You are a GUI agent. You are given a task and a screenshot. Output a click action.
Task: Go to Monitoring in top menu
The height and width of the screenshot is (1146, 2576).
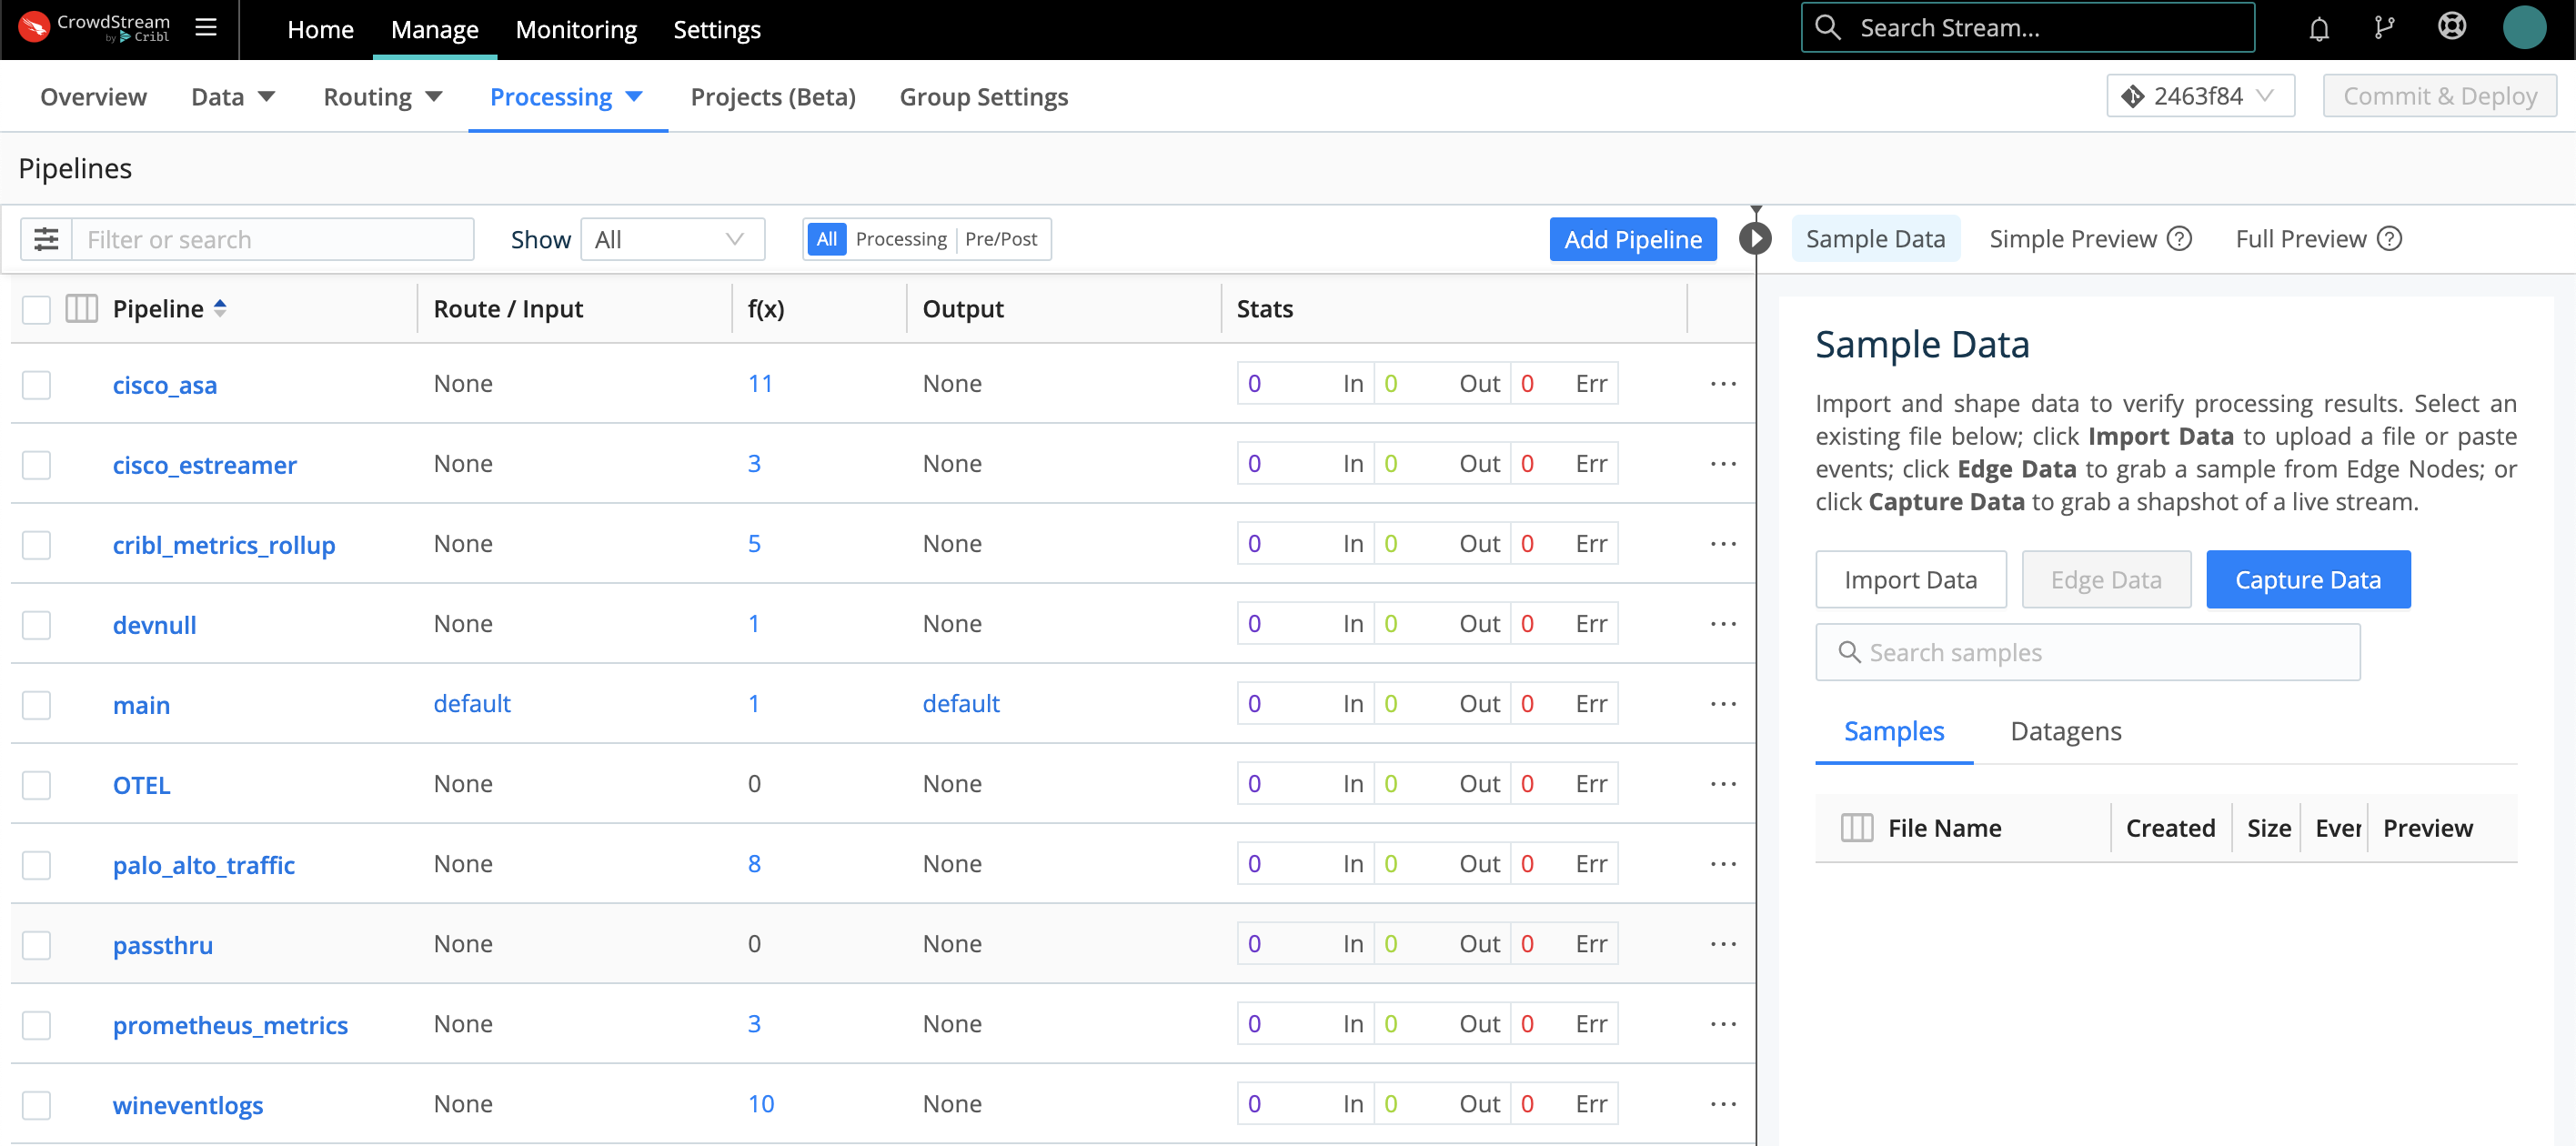coord(576,30)
